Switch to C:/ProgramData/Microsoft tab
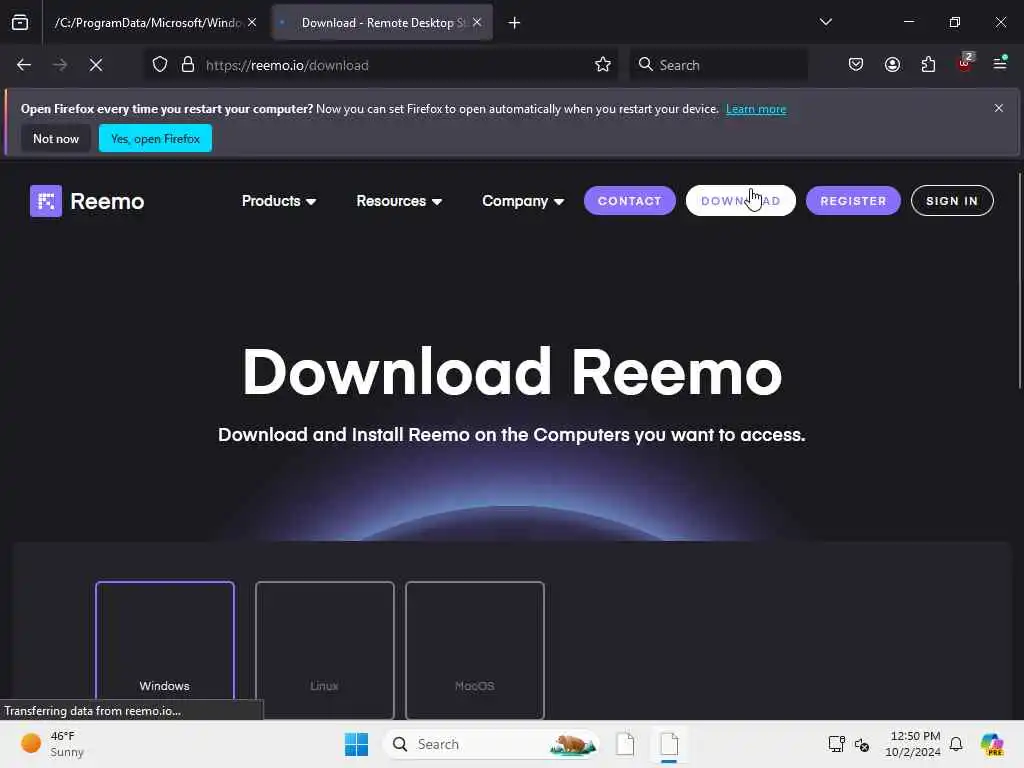1024x768 pixels. tap(155, 23)
